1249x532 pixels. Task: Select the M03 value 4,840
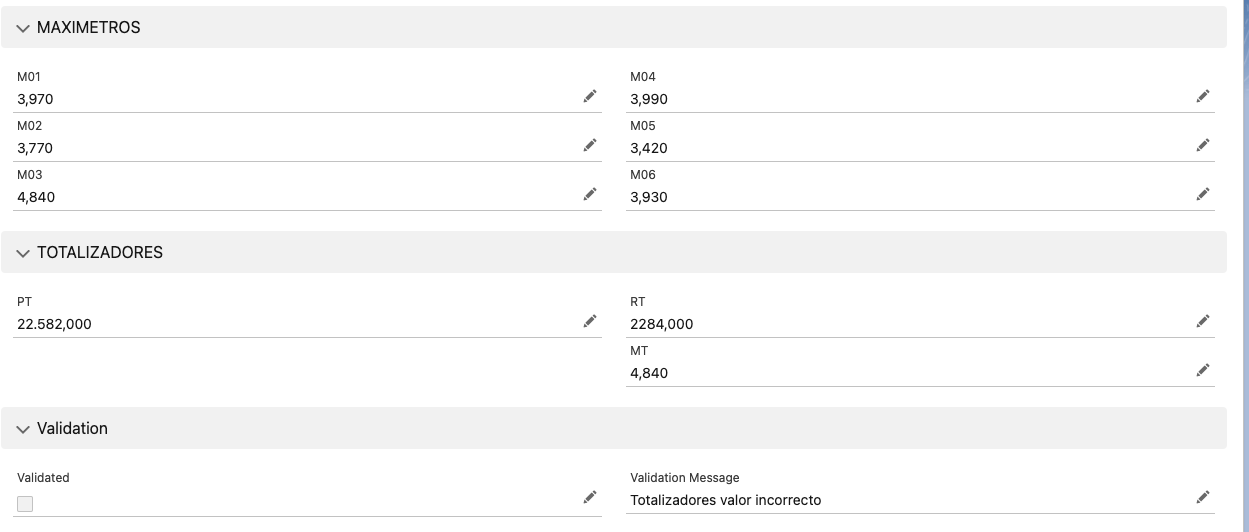click(x=36, y=197)
